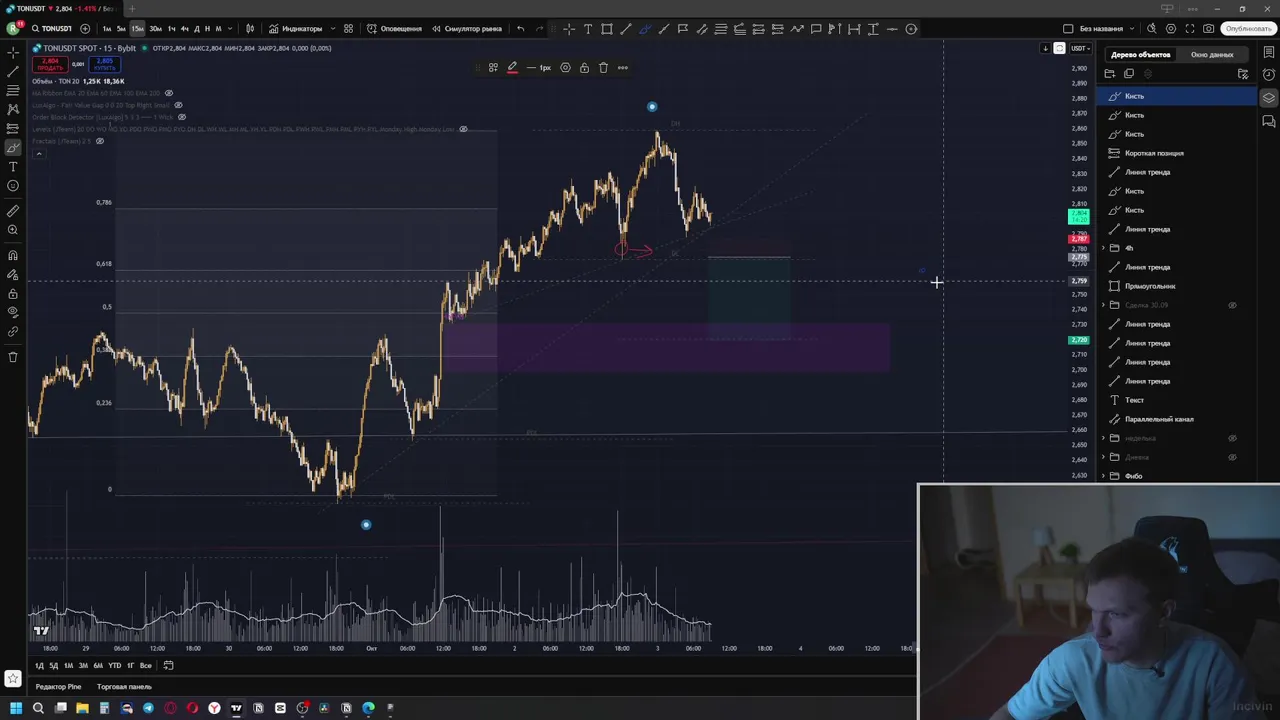Lock the selected drawing

coord(584,68)
